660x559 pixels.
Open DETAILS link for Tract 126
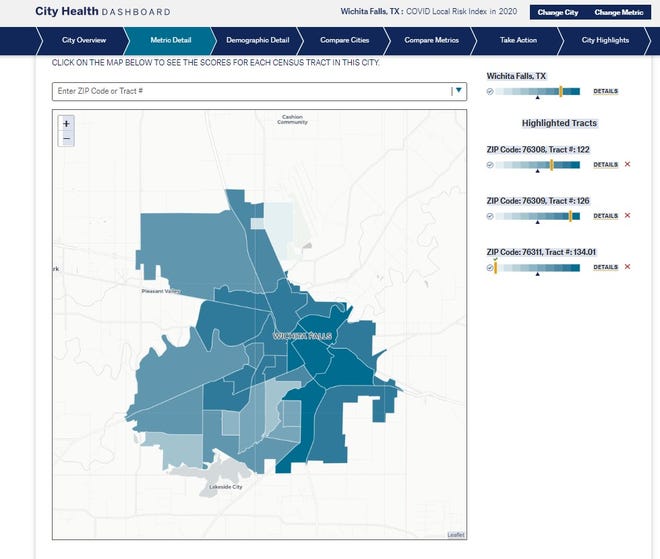click(605, 215)
